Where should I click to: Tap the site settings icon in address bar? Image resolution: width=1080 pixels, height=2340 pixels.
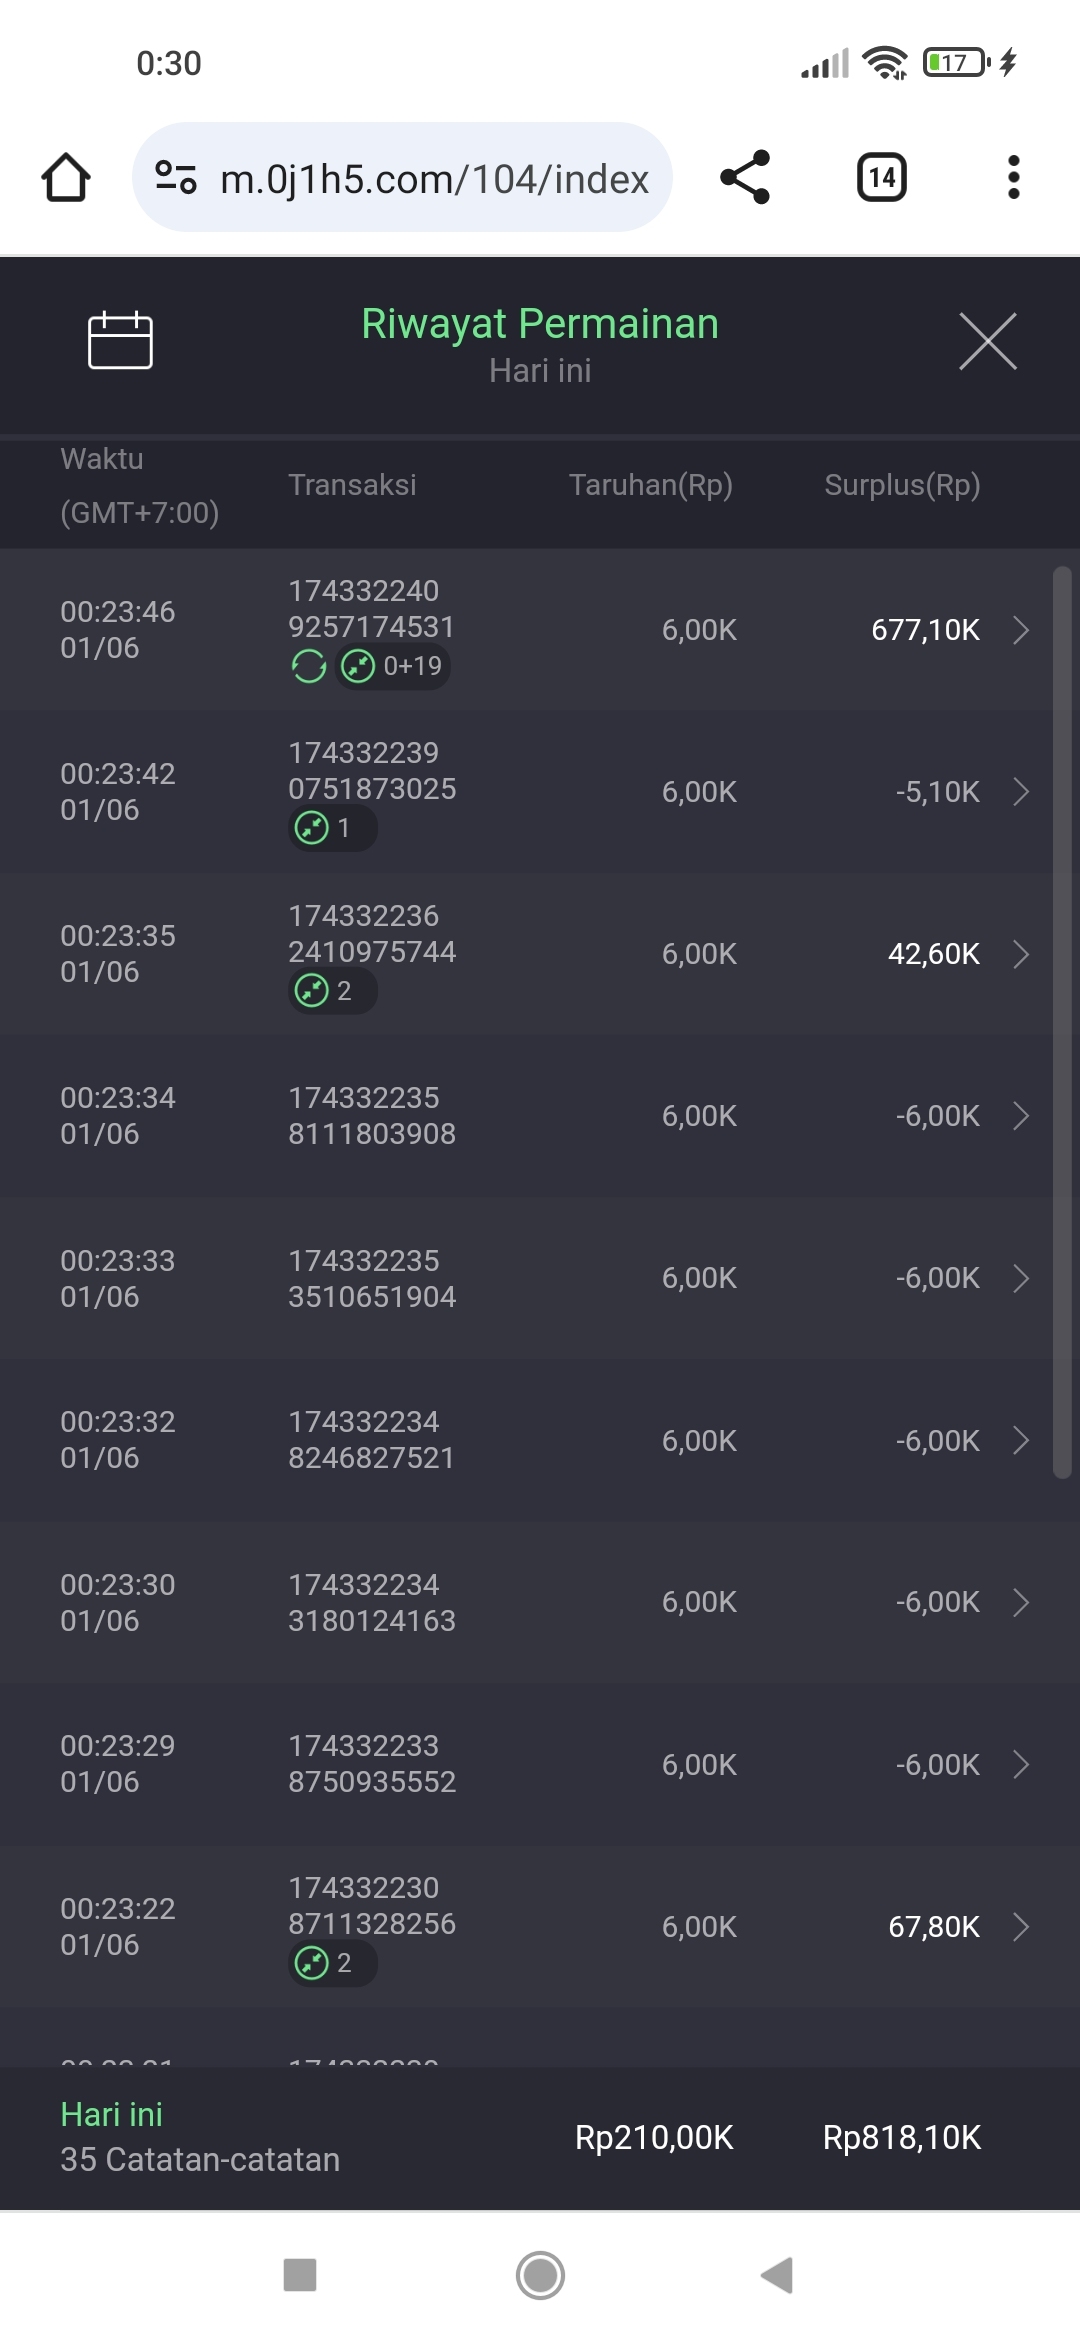(176, 178)
